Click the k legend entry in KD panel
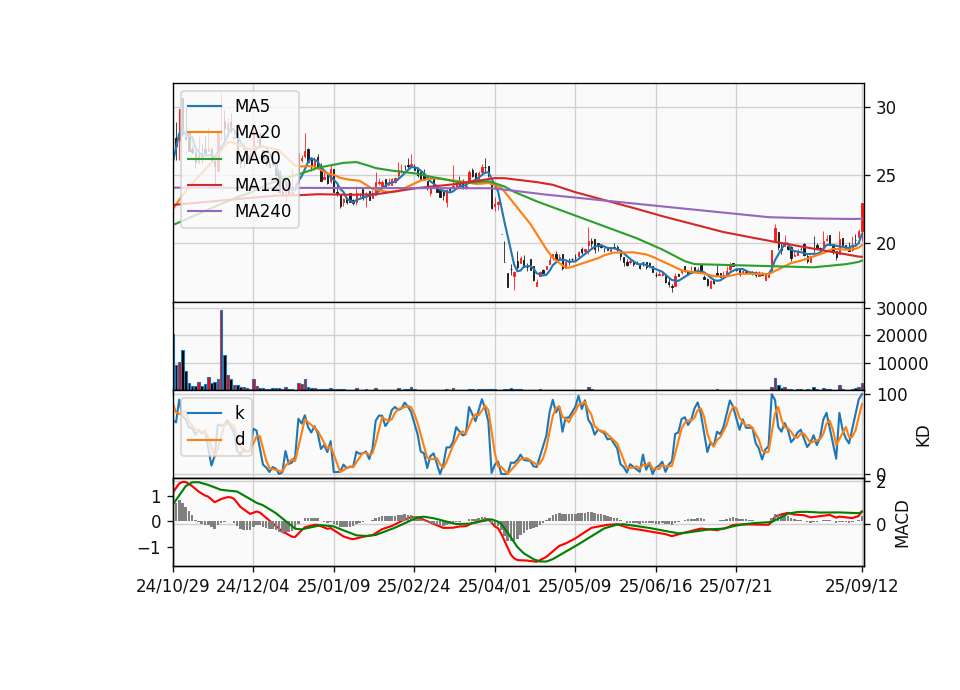This screenshot has width=960, height=690. (x=239, y=413)
